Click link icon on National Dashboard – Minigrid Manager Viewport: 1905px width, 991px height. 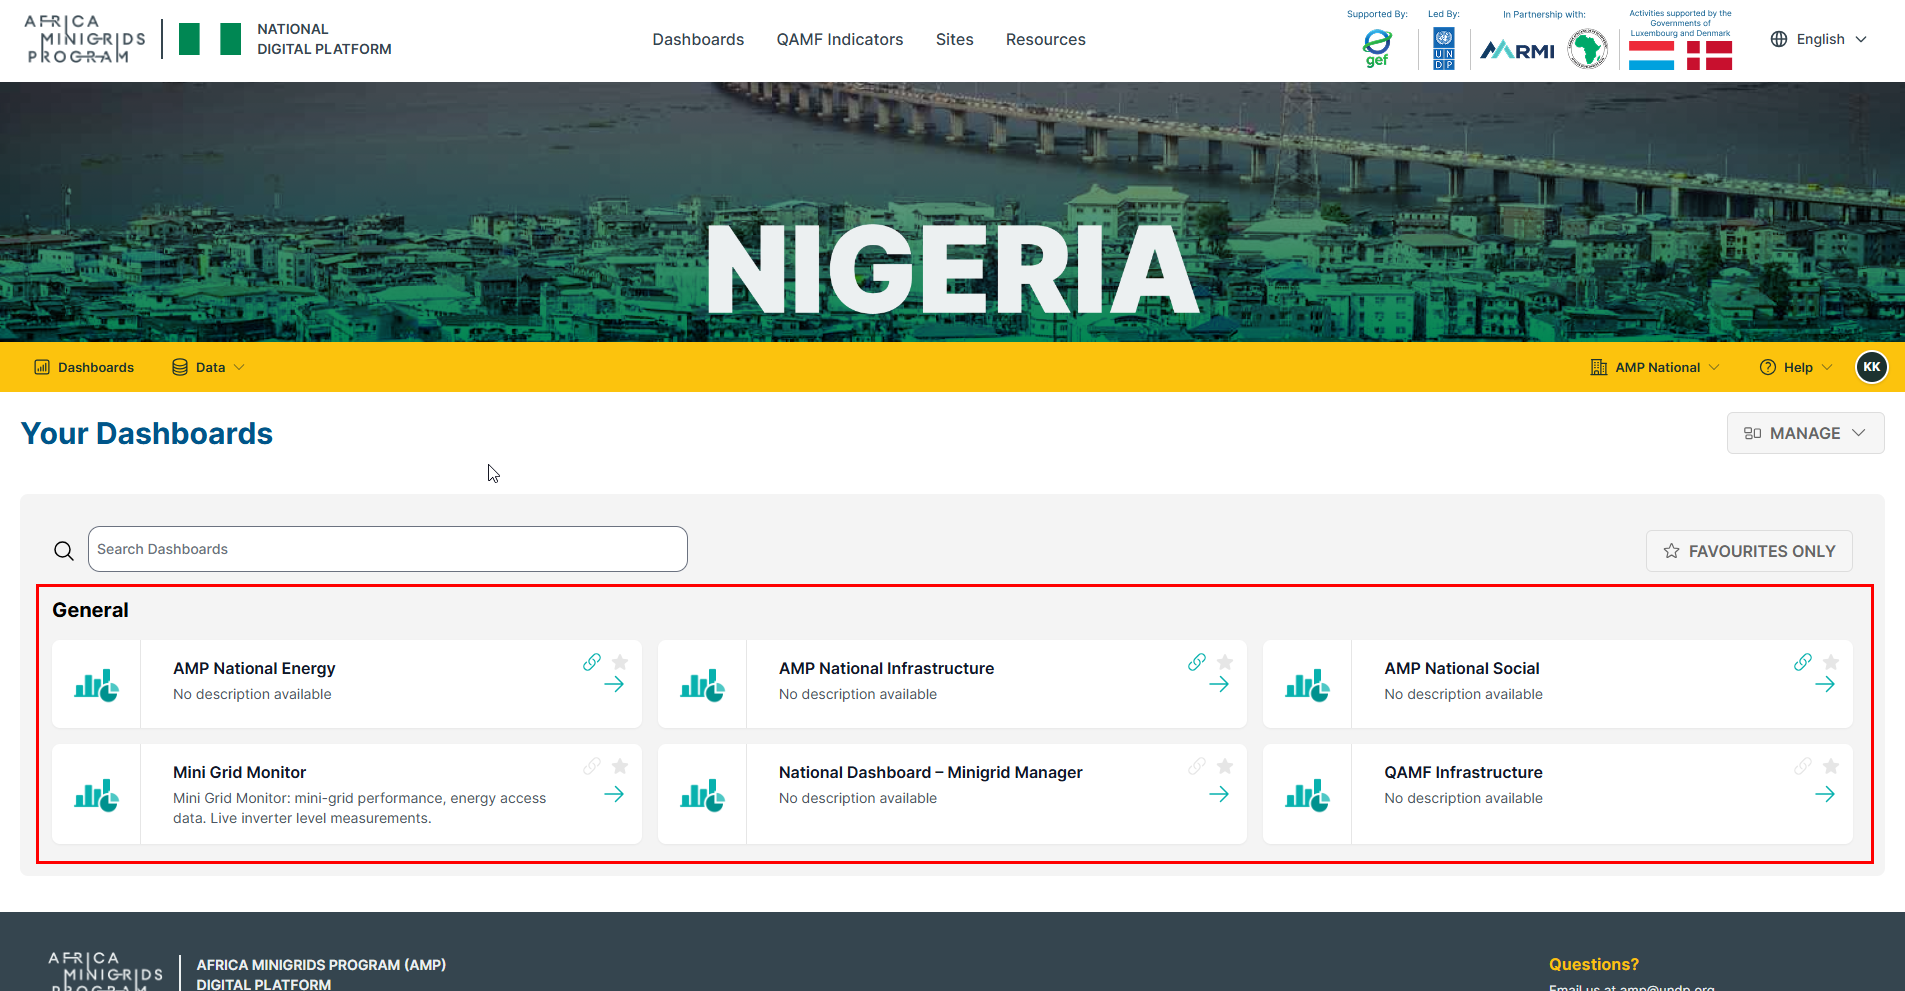(x=1197, y=766)
